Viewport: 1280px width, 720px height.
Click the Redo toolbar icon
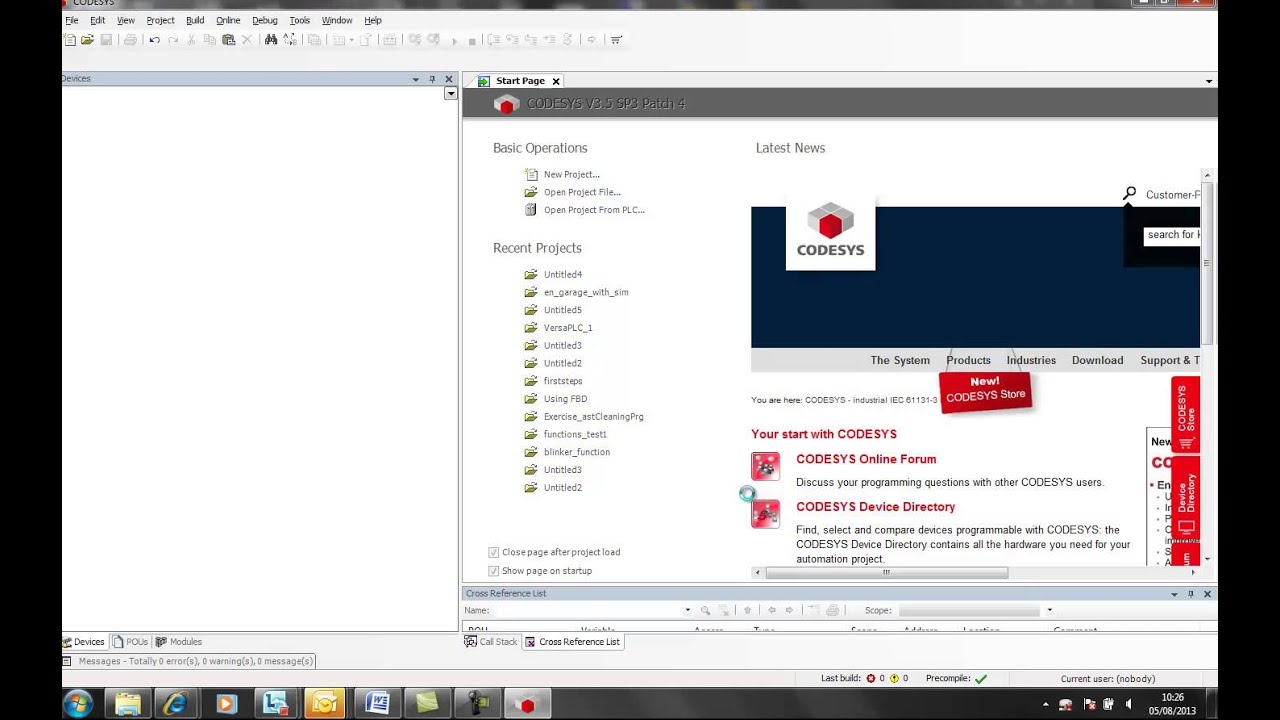[173, 40]
